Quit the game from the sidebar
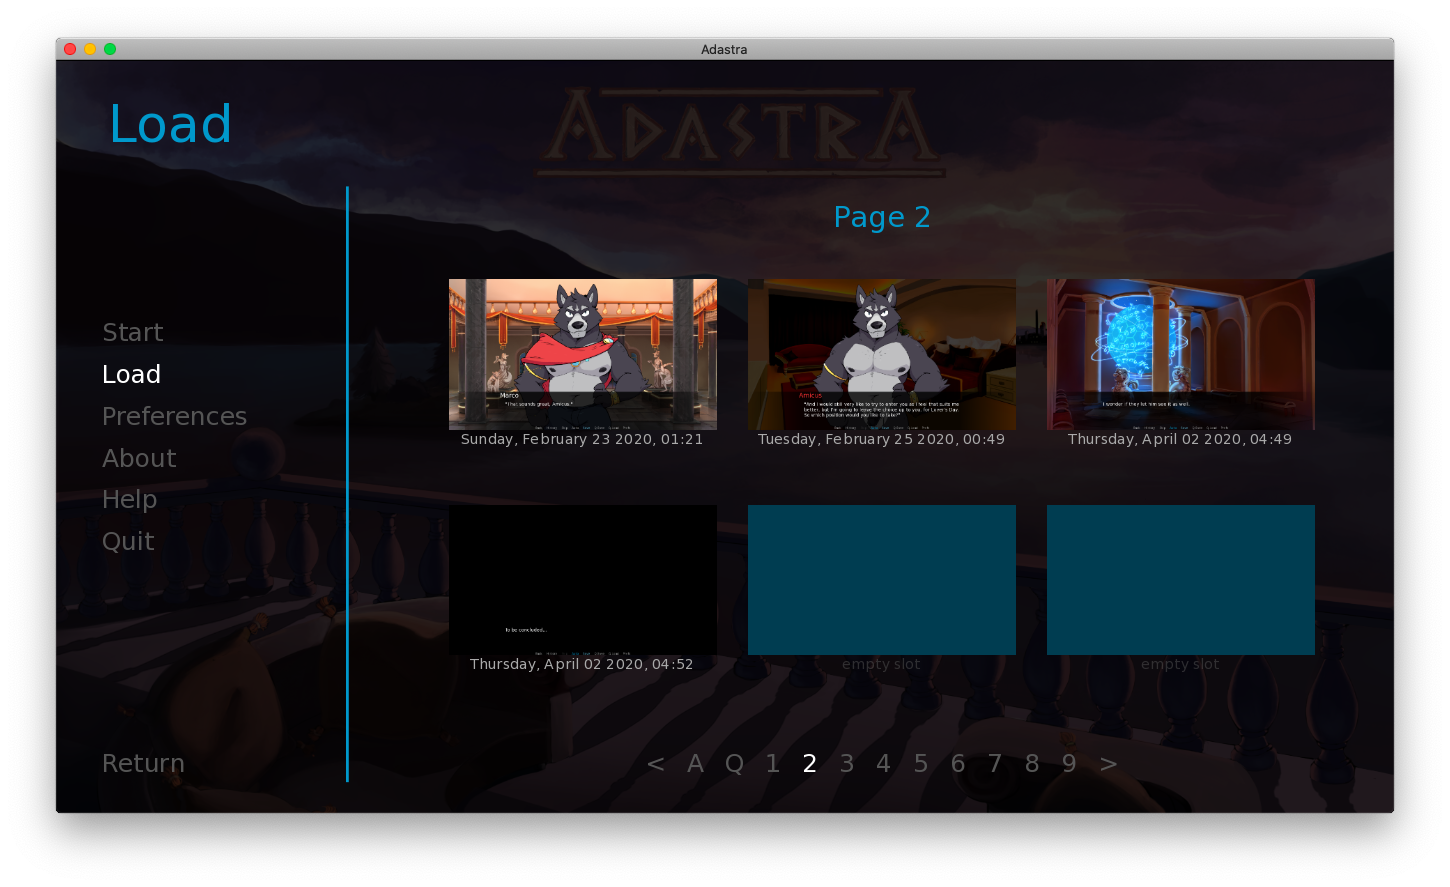1450x887 pixels. pos(128,541)
